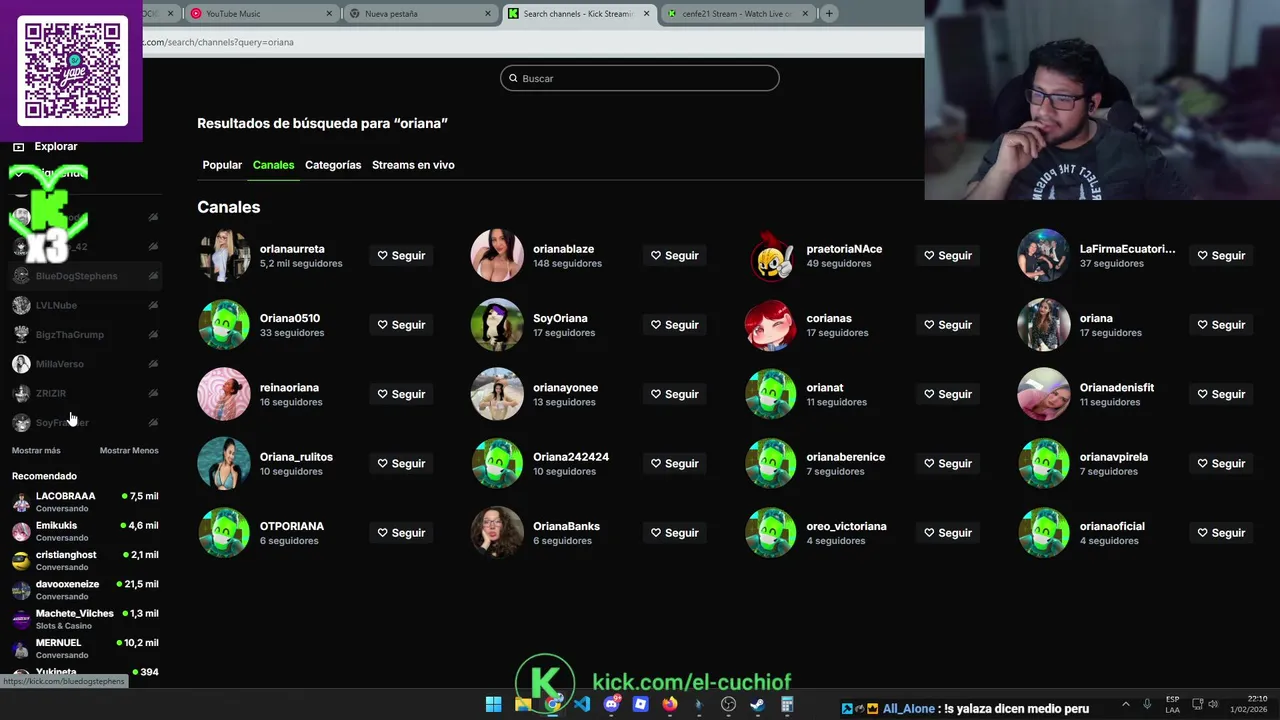Follow orianaoficial with Seguir button
Screen dimensions: 1280x720
tap(1221, 533)
